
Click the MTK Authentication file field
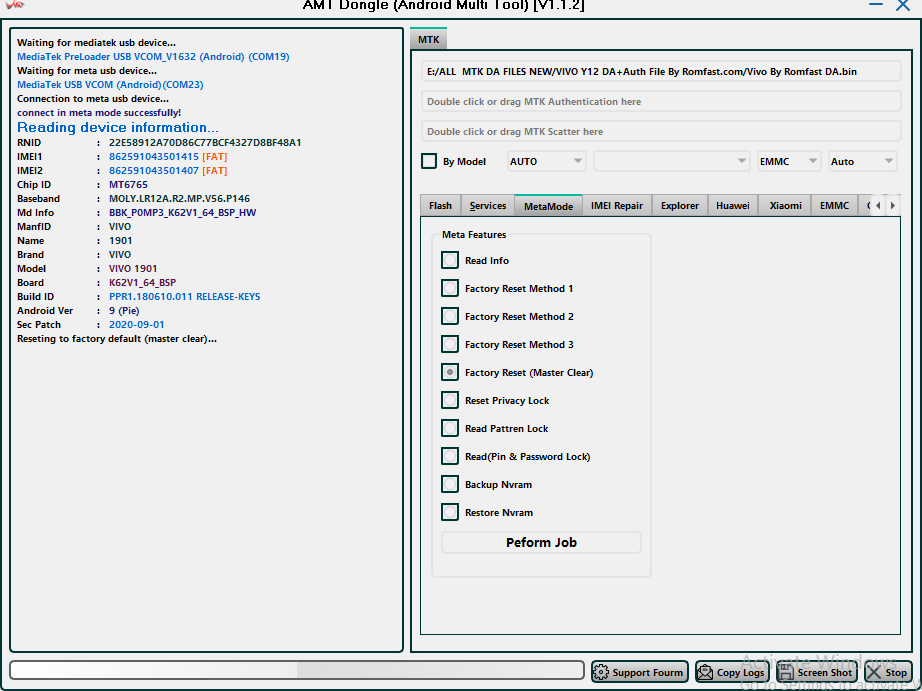pyautogui.click(x=661, y=101)
